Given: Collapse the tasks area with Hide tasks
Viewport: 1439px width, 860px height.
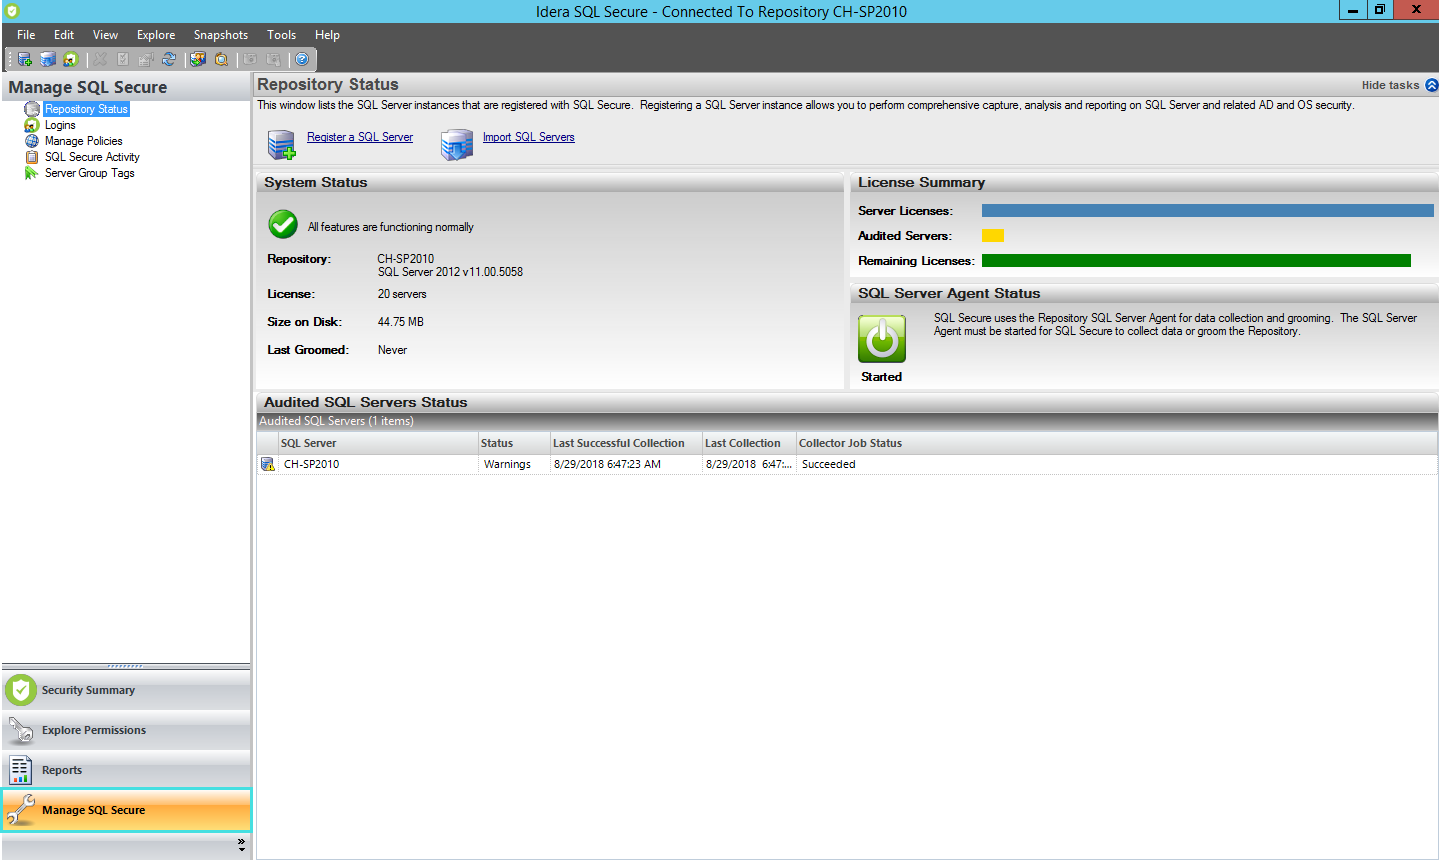Looking at the screenshot, I should pyautogui.click(x=1399, y=85).
